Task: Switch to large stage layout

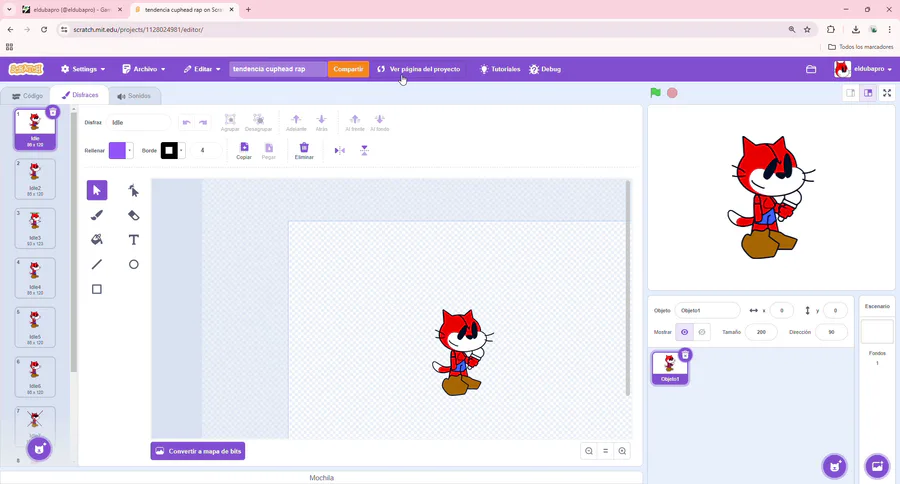Action: [868, 93]
